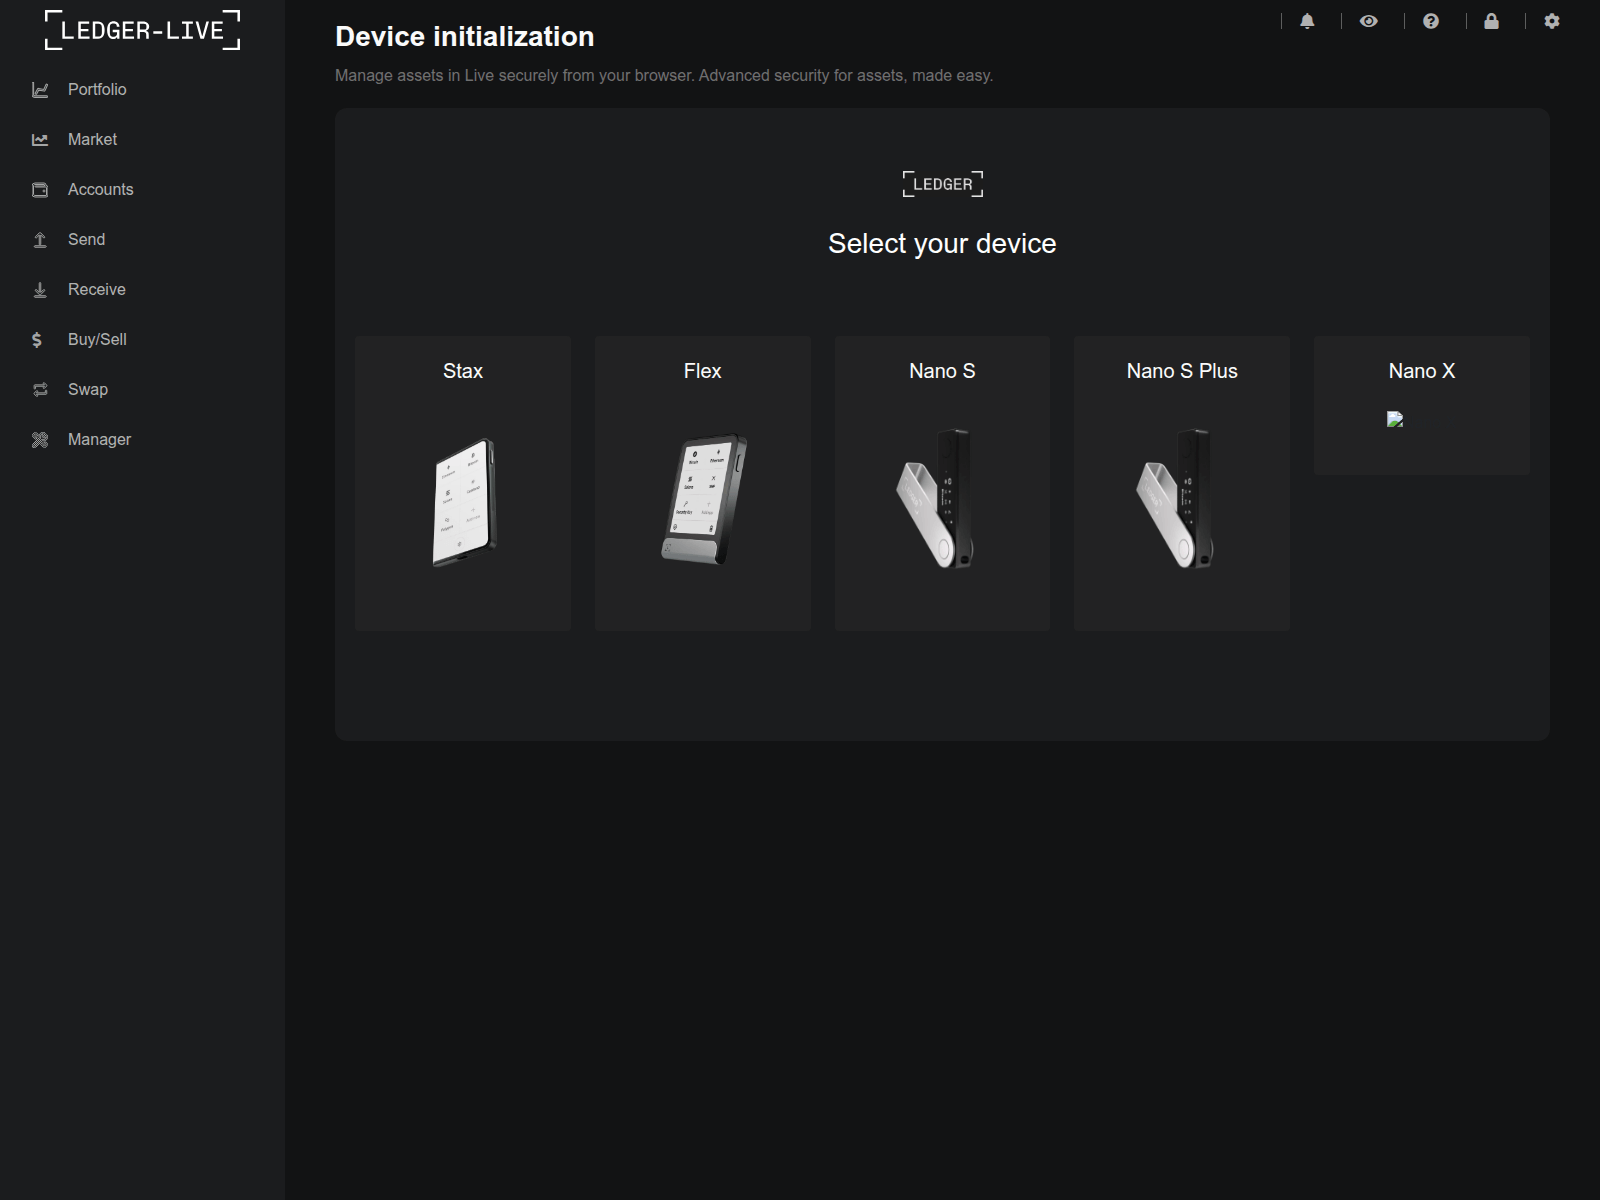Click the Buy/Sell dollar icon
This screenshot has width=1600, height=1200.
pyautogui.click(x=37, y=340)
